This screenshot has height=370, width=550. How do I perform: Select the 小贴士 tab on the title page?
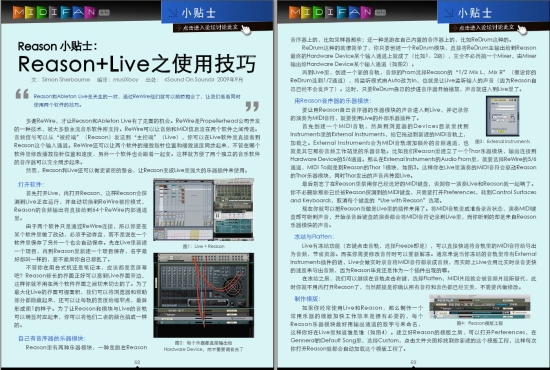coord(217,12)
